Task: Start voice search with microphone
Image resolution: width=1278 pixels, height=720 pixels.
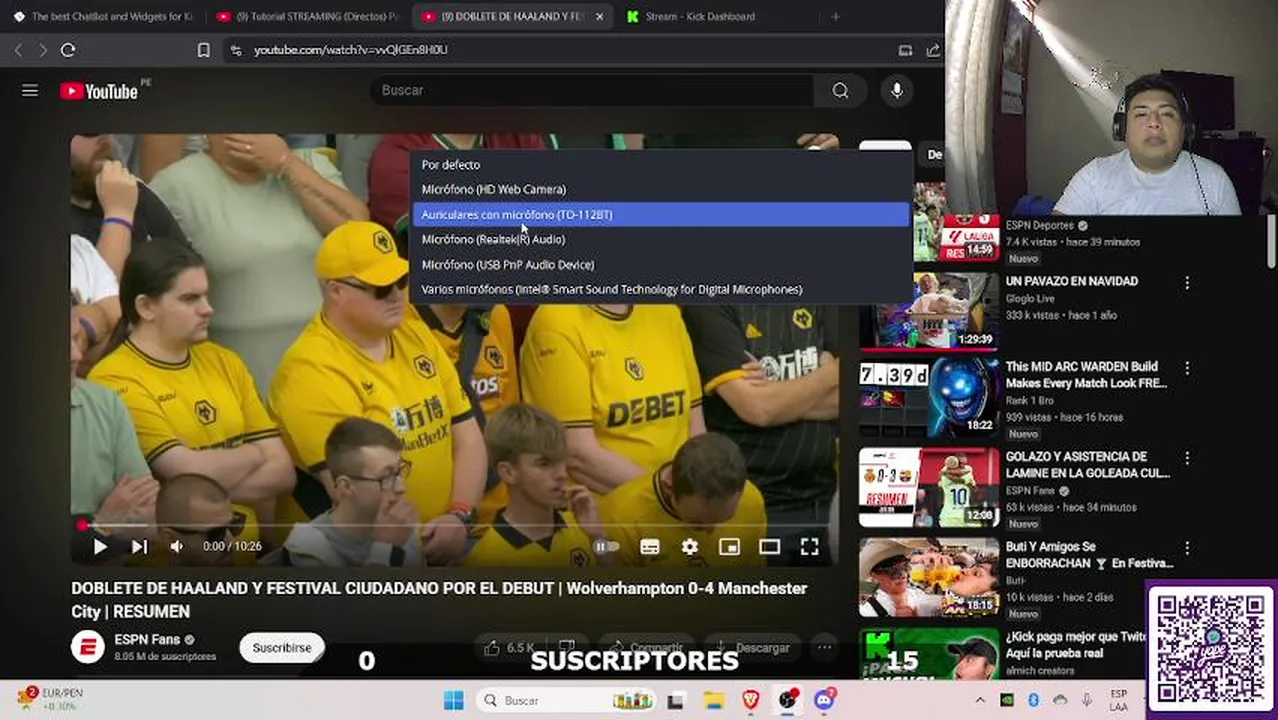Action: pyautogui.click(x=897, y=90)
